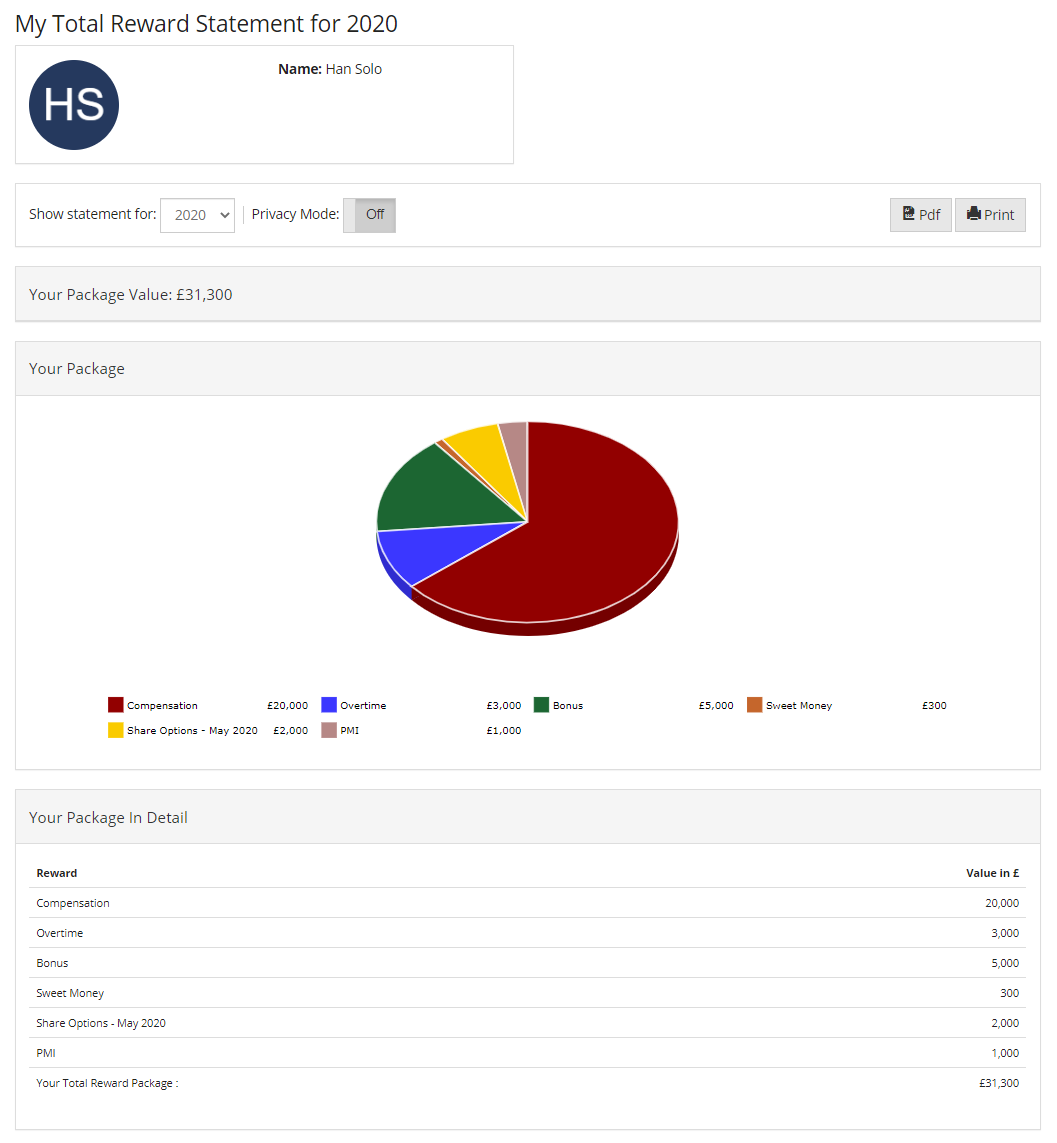Click the Overtime legend marker

coord(331,705)
